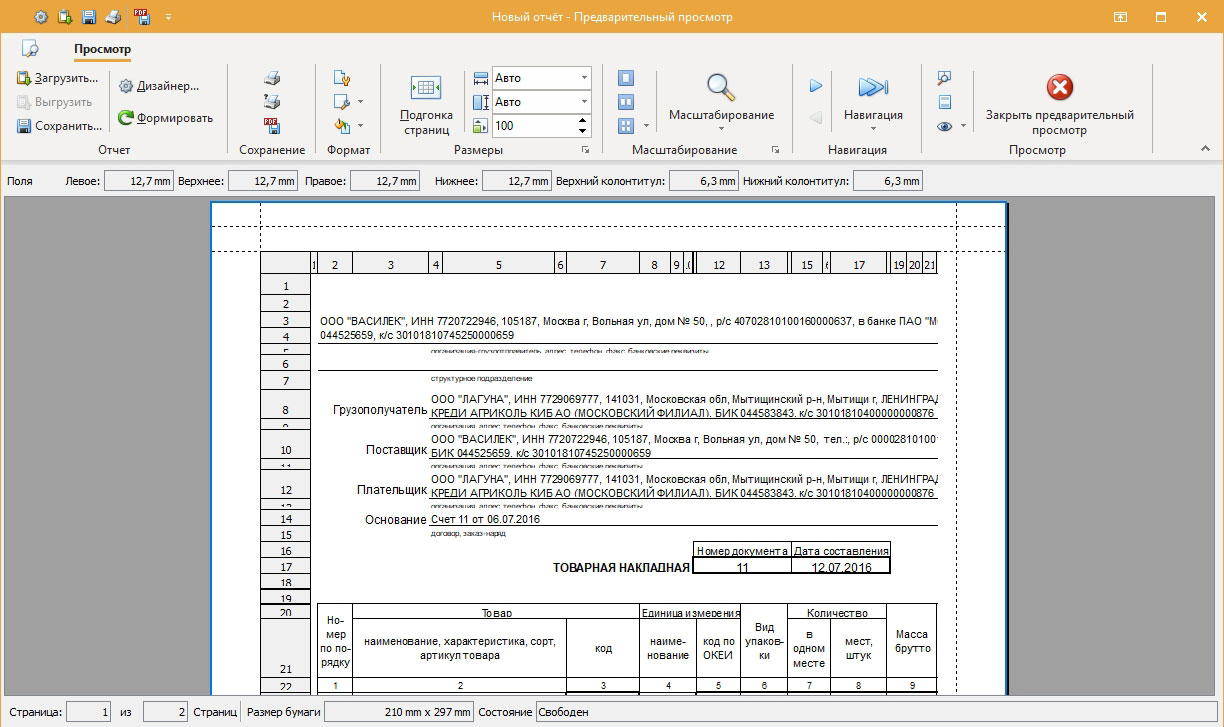Click the Загрузить... button

(57, 78)
